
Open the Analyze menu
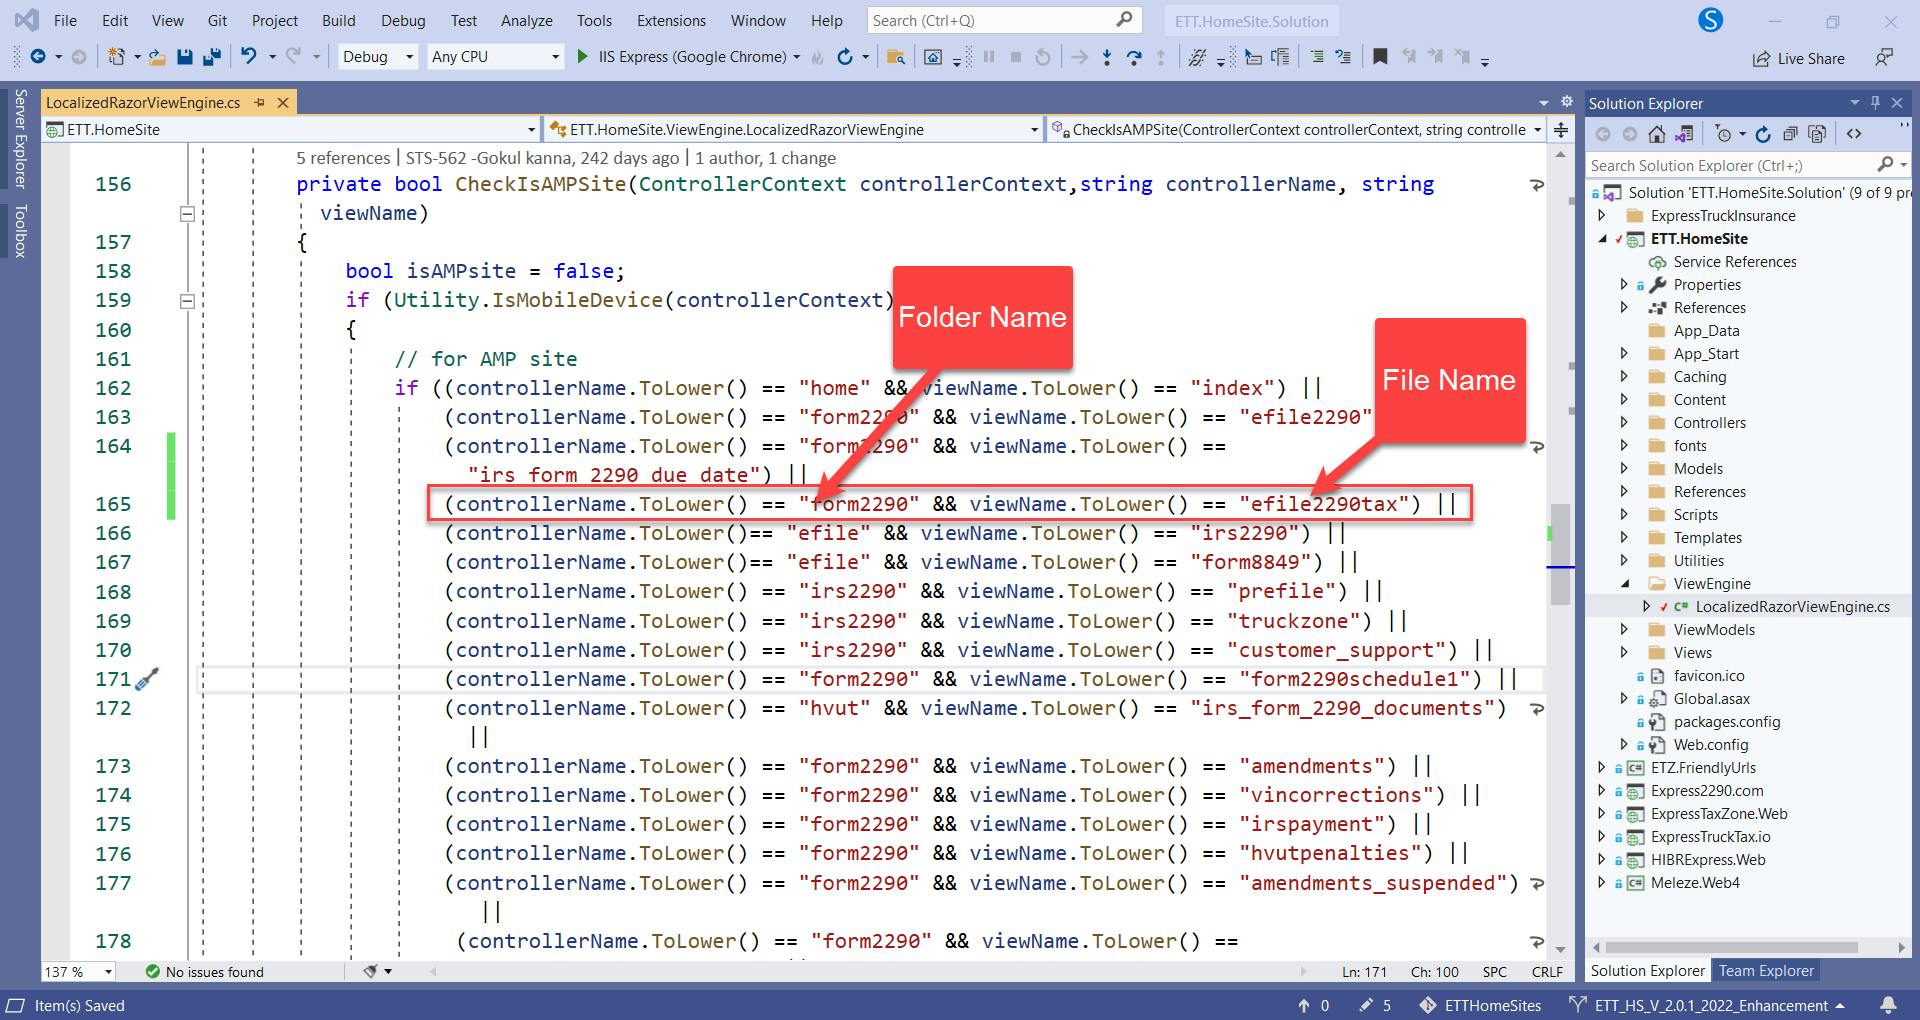(x=526, y=20)
